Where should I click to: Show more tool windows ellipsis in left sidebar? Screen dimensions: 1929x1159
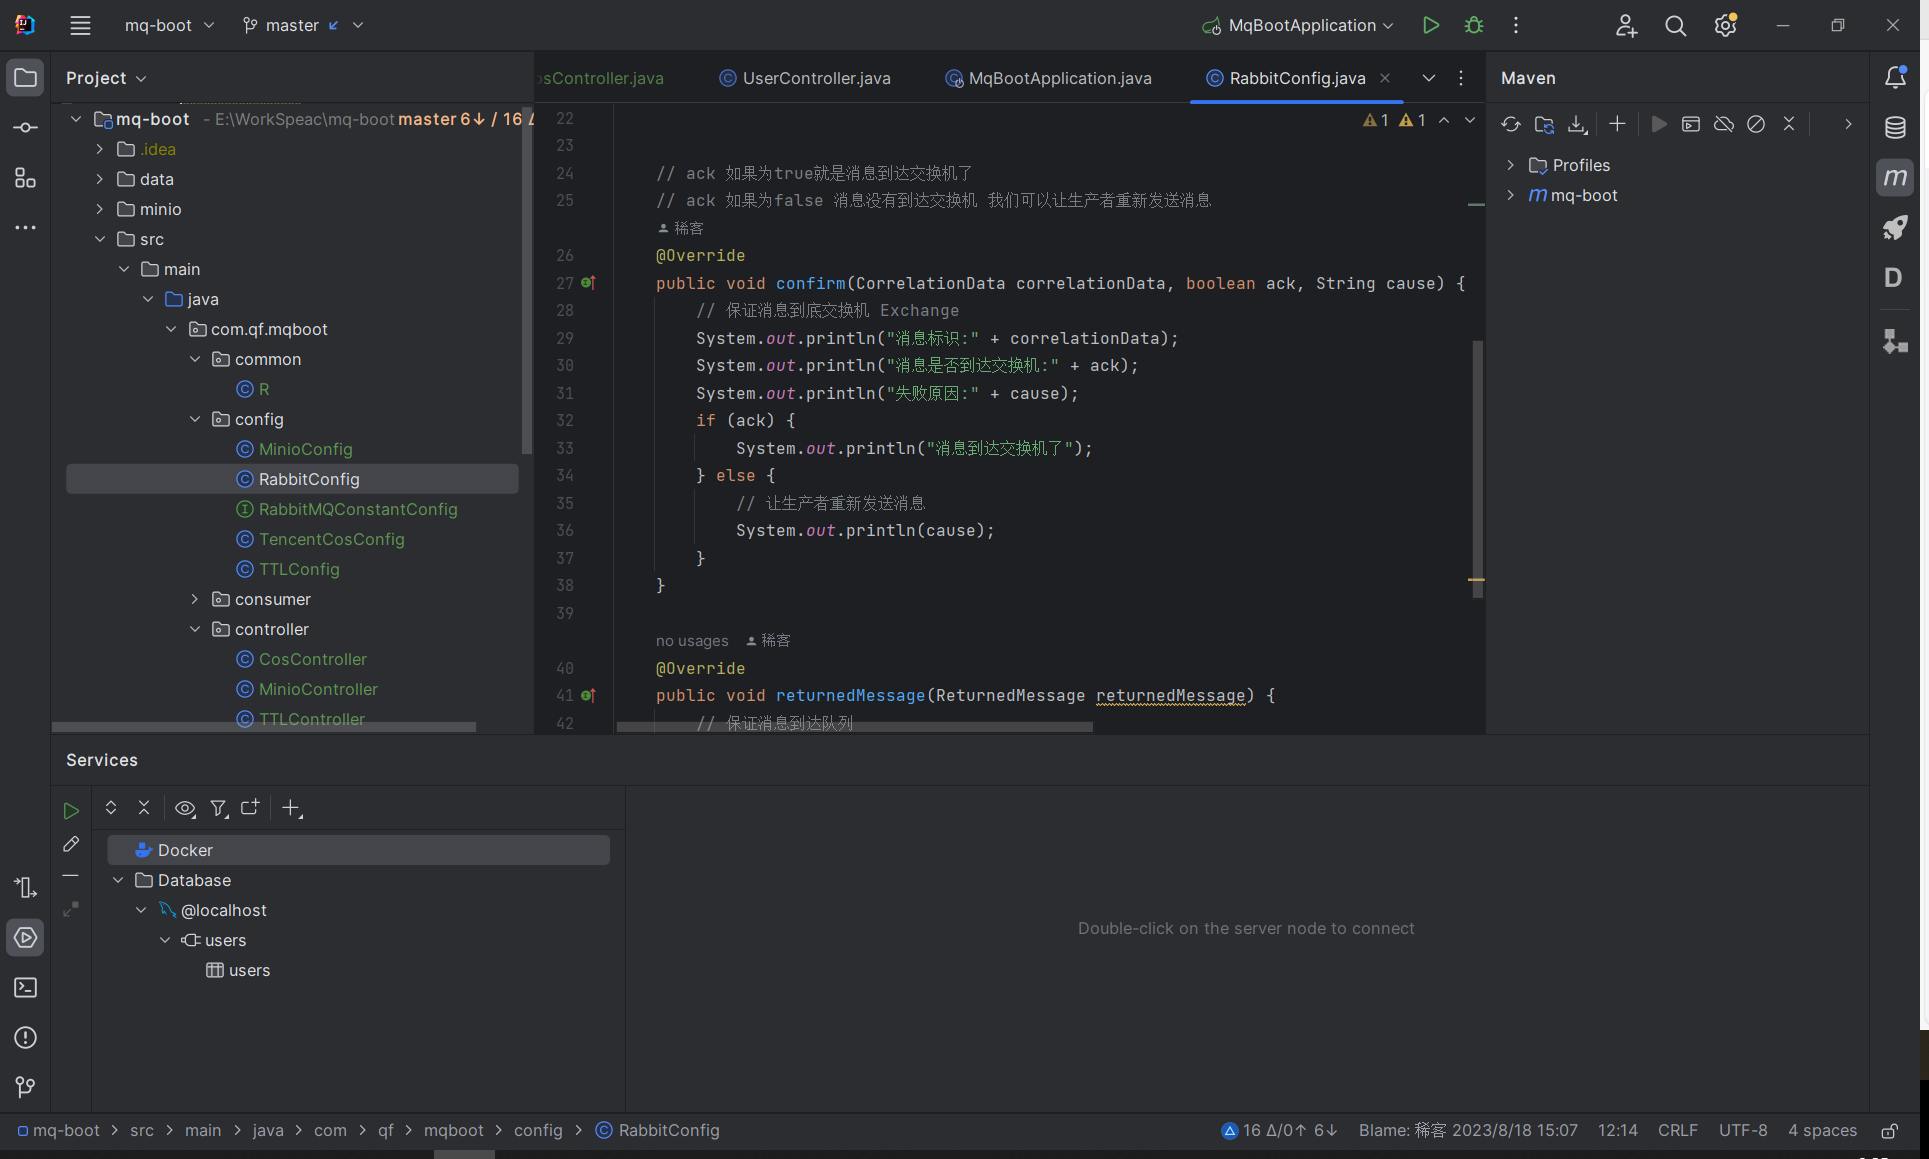coord(26,228)
